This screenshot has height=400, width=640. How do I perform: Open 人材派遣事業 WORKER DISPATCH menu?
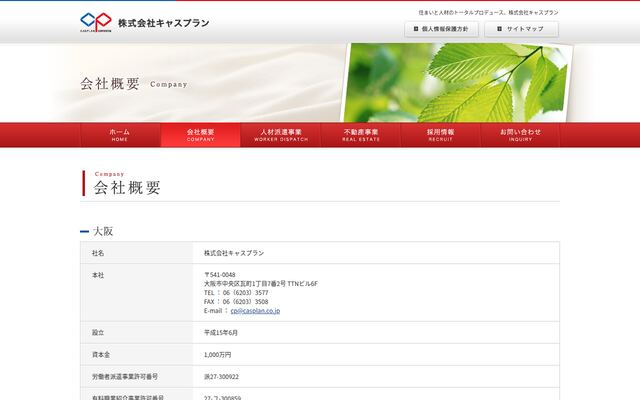coord(281,135)
